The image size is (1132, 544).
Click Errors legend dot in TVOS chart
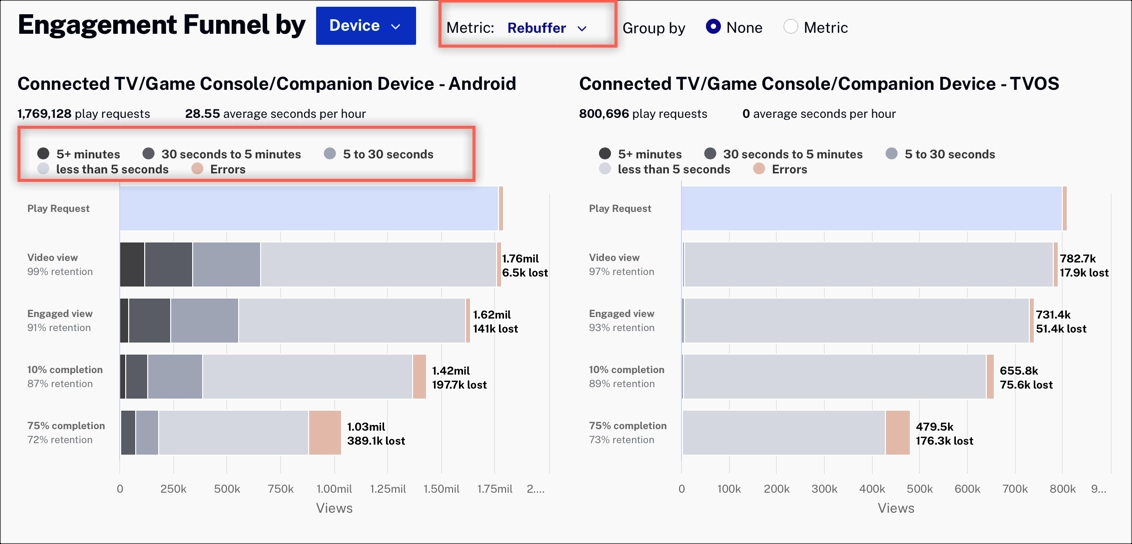(759, 169)
